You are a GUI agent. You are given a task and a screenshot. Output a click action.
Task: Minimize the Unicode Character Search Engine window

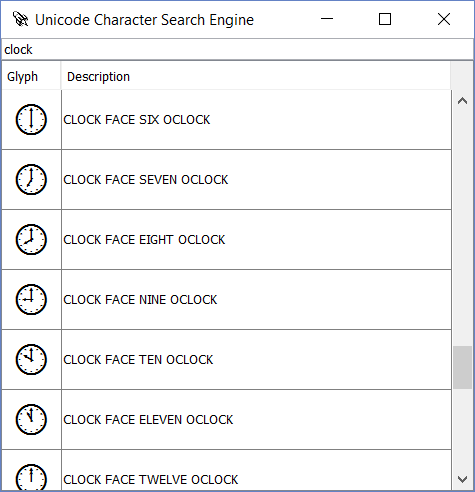327,19
